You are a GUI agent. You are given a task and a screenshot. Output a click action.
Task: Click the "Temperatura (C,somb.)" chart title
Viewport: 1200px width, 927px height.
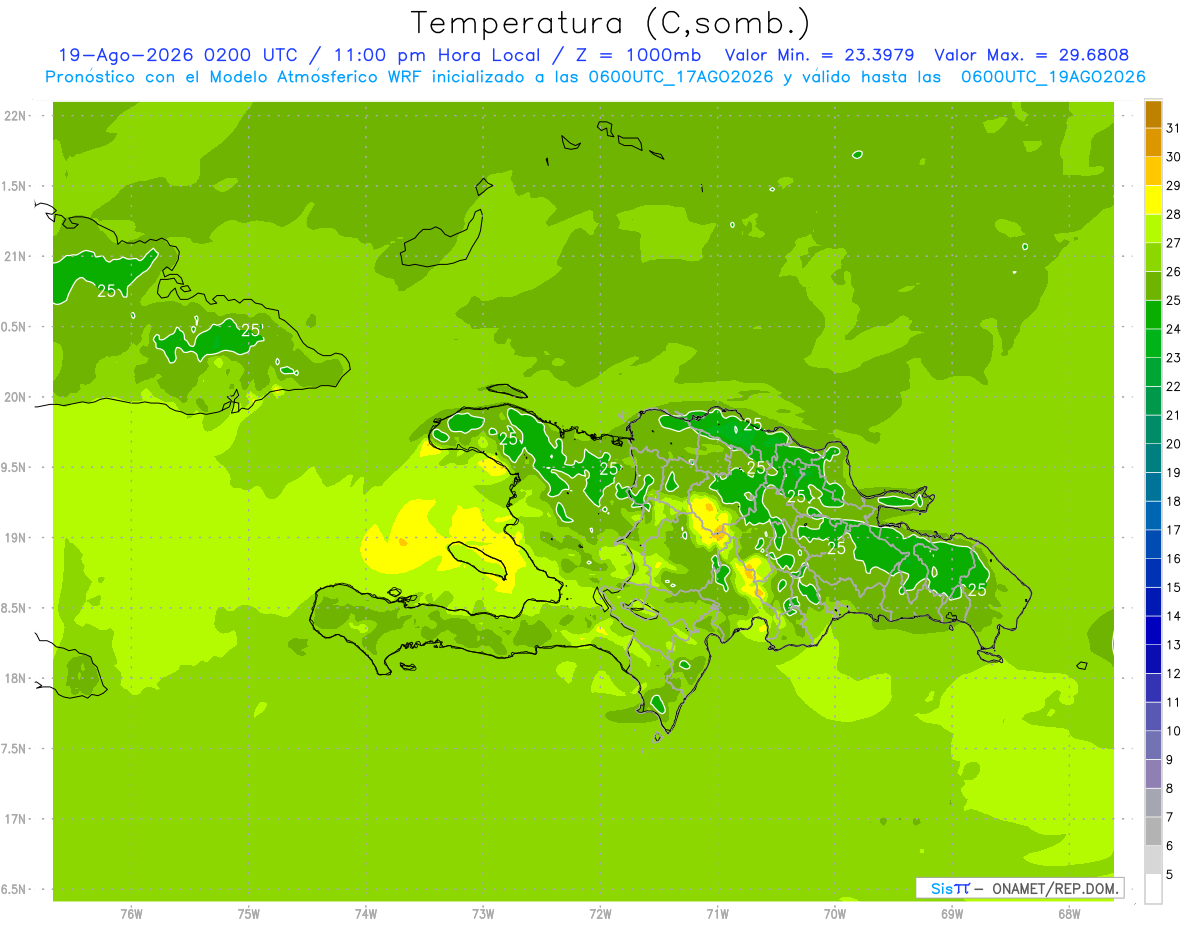610,24
